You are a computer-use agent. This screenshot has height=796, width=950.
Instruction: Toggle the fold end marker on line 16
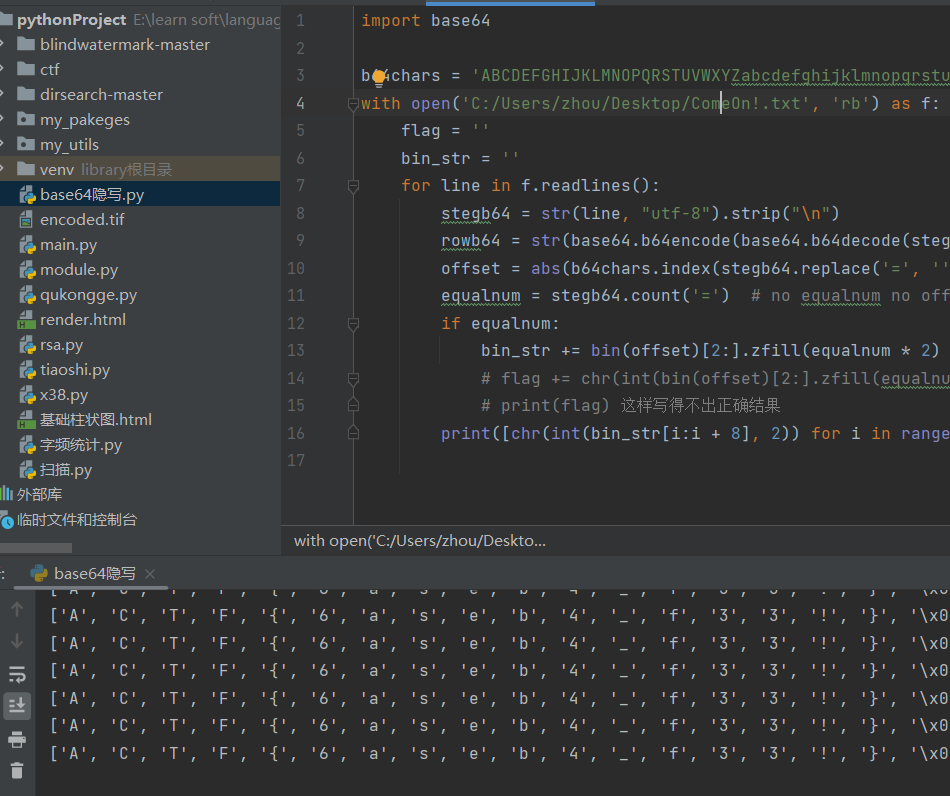click(354, 433)
